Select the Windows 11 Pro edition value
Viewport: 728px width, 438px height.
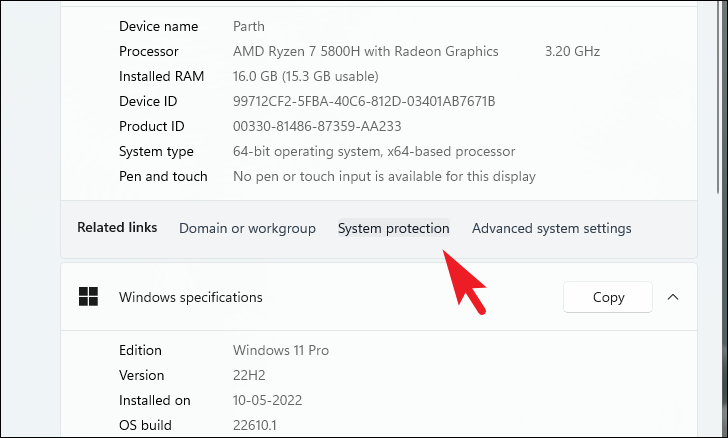point(281,350)
